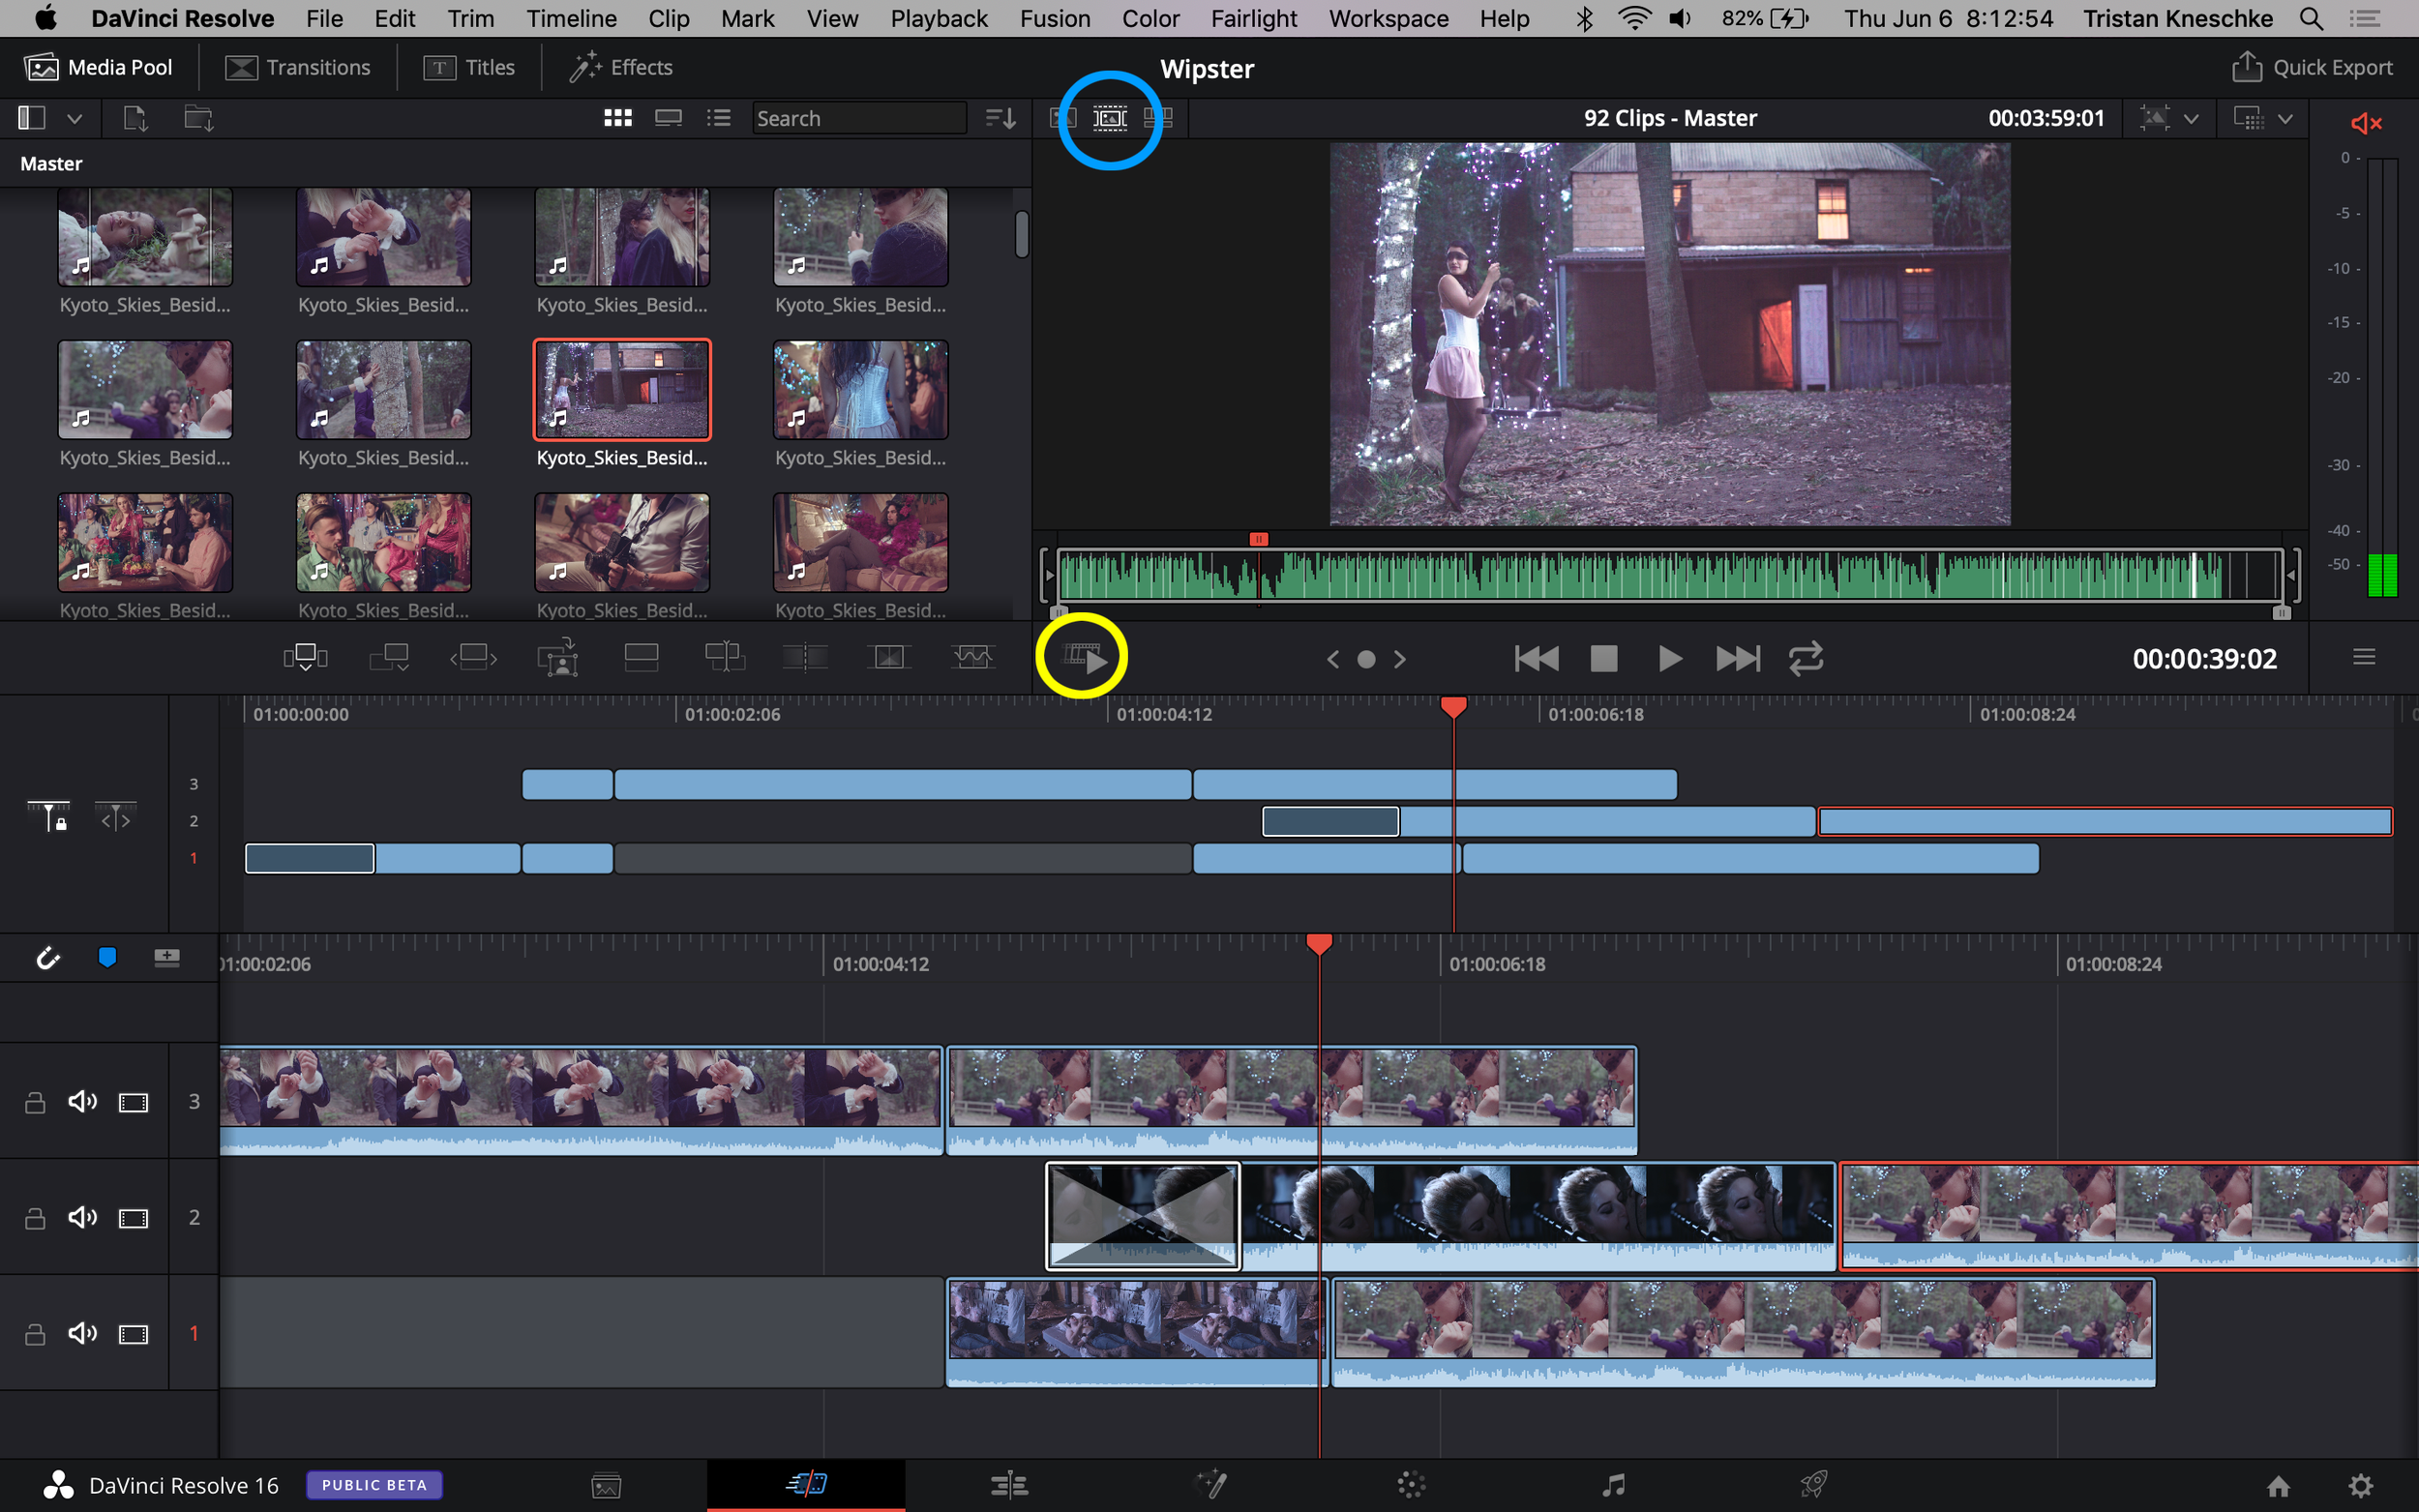
Task: Click the Quick Export button
Action: point(2312,67)
